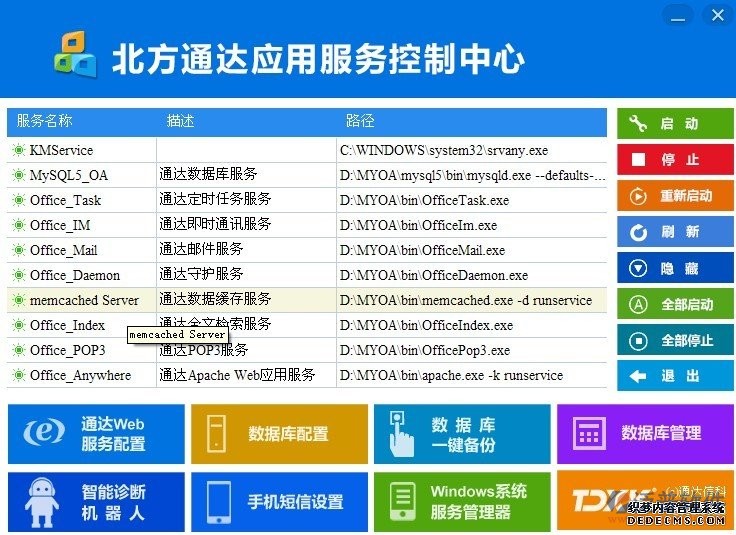The image size is (736, 535).
Task: Click the play-circle icon on 重新启动
Action: tap(638, 196)
